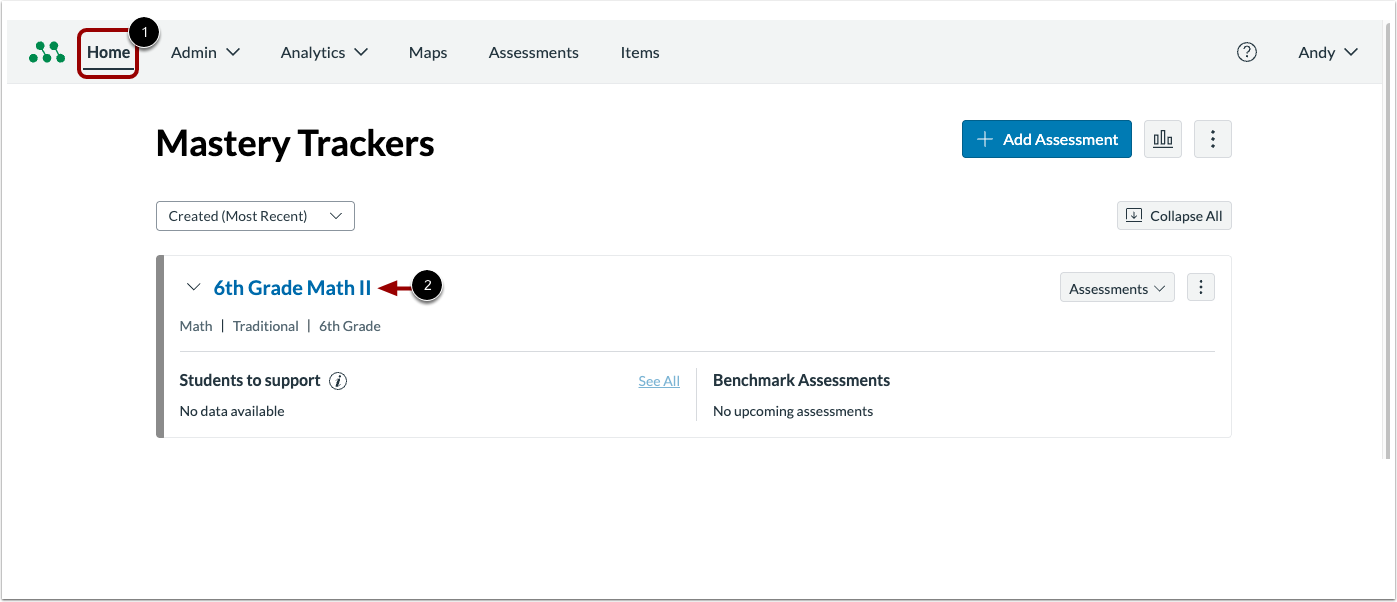1397x602 pixels.
Task: Click the info icon next to Students to support
Action: (x=337, y=380)
